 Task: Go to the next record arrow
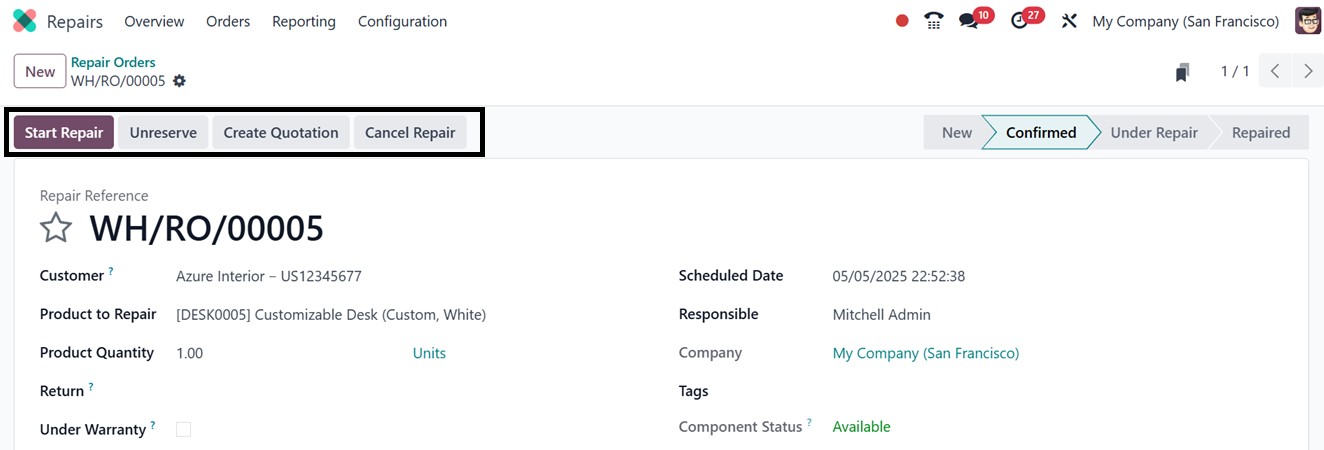coord(1308,71)
